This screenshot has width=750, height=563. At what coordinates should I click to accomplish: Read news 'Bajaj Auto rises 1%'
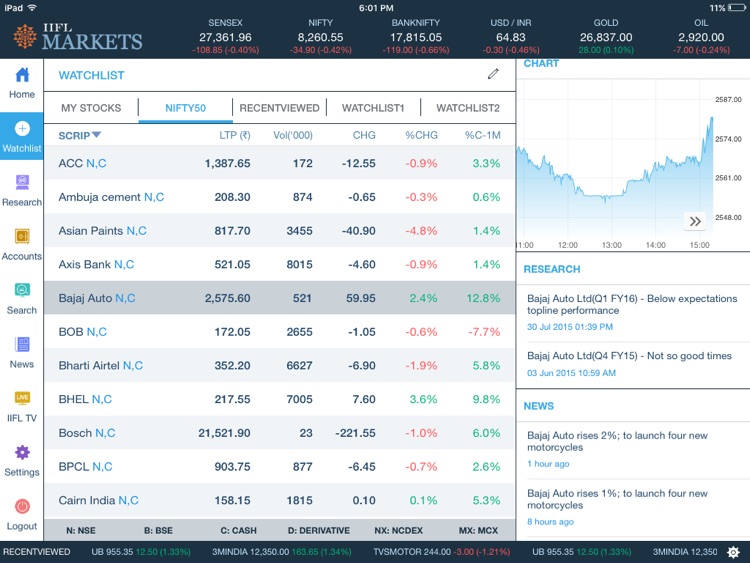tap(633, 508)
